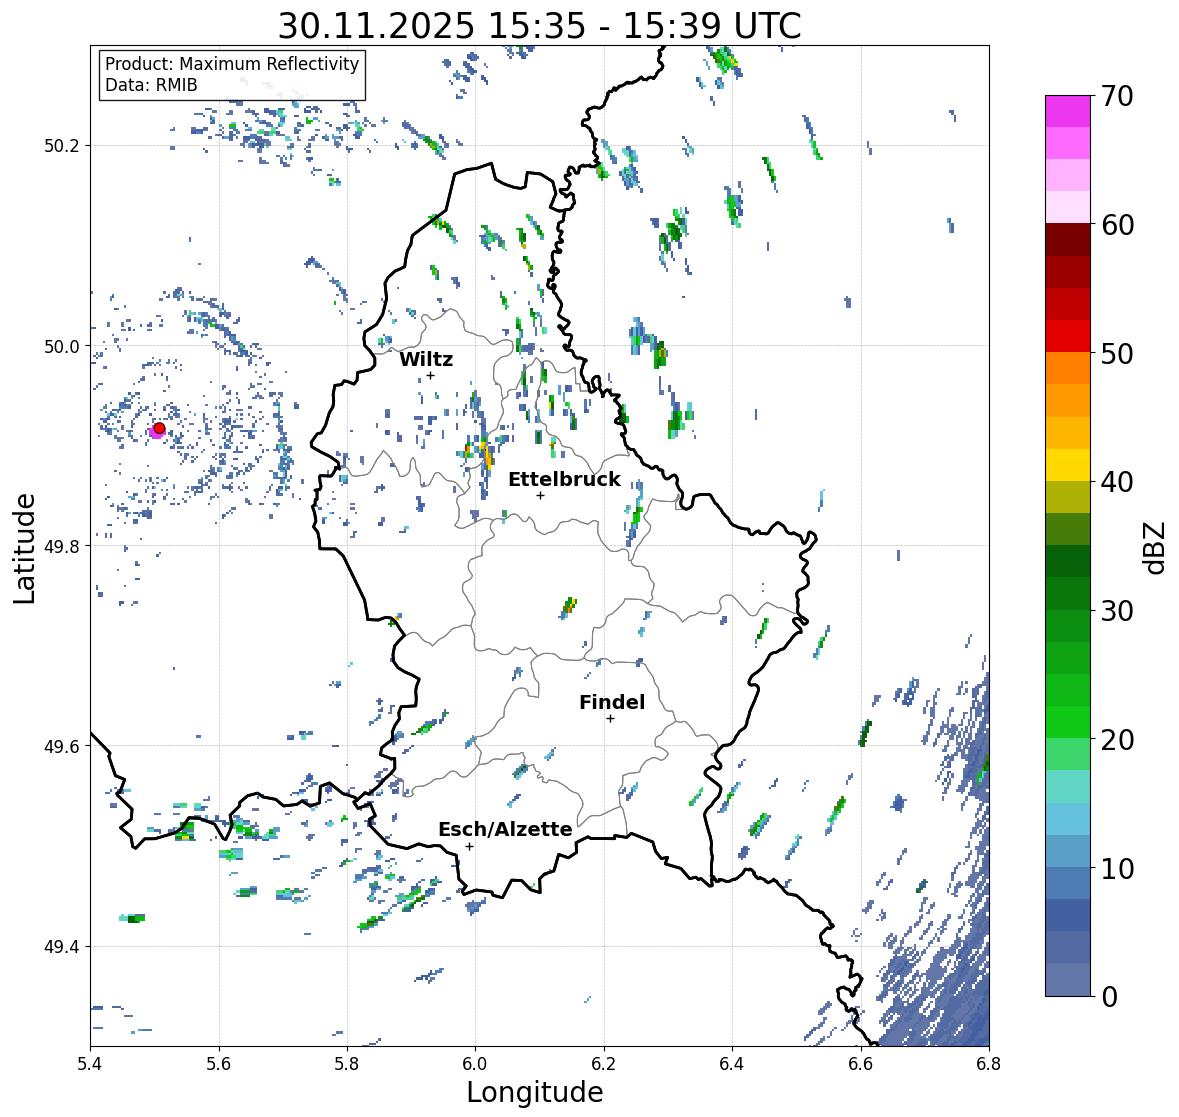Click the 60 tick on the colorbar
This screenshot has height=1117, width=1179.
tap(1117, 225)
